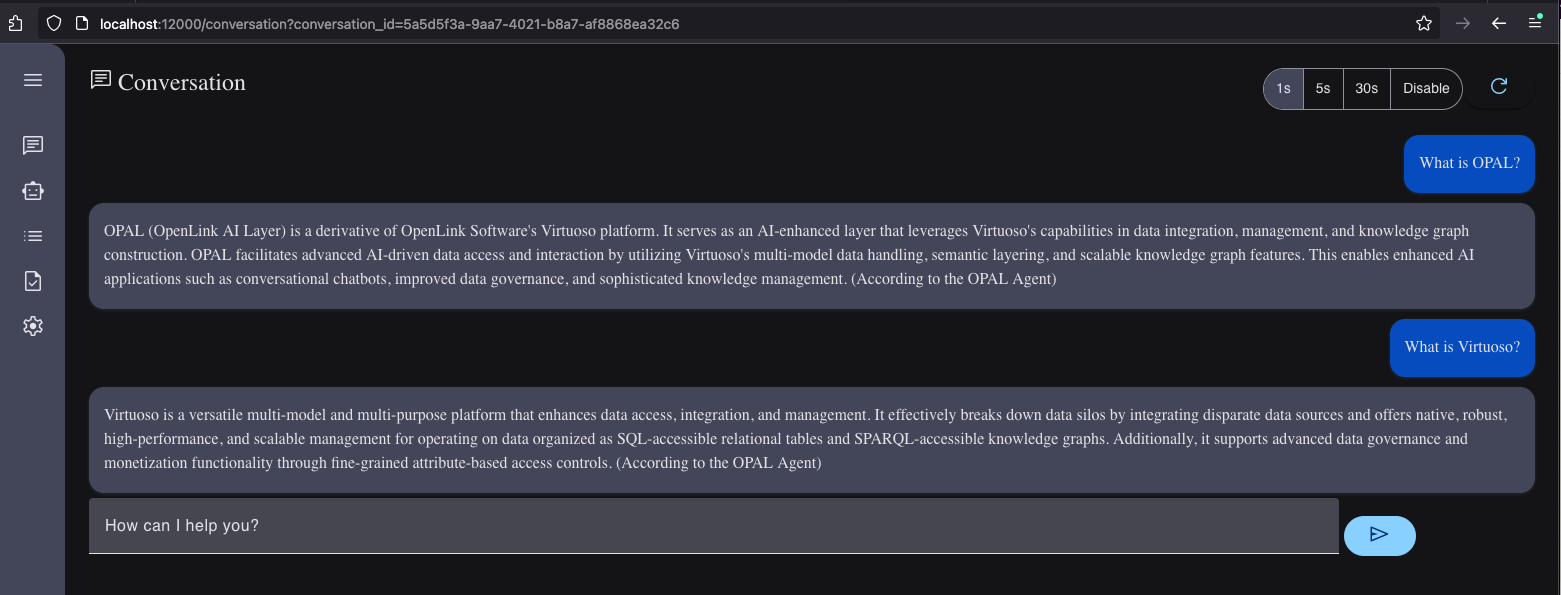Viewport: 1561px width, 595px height.
Task: Open the hamburger menu in sidebar
Action: (x=33, y=80)
